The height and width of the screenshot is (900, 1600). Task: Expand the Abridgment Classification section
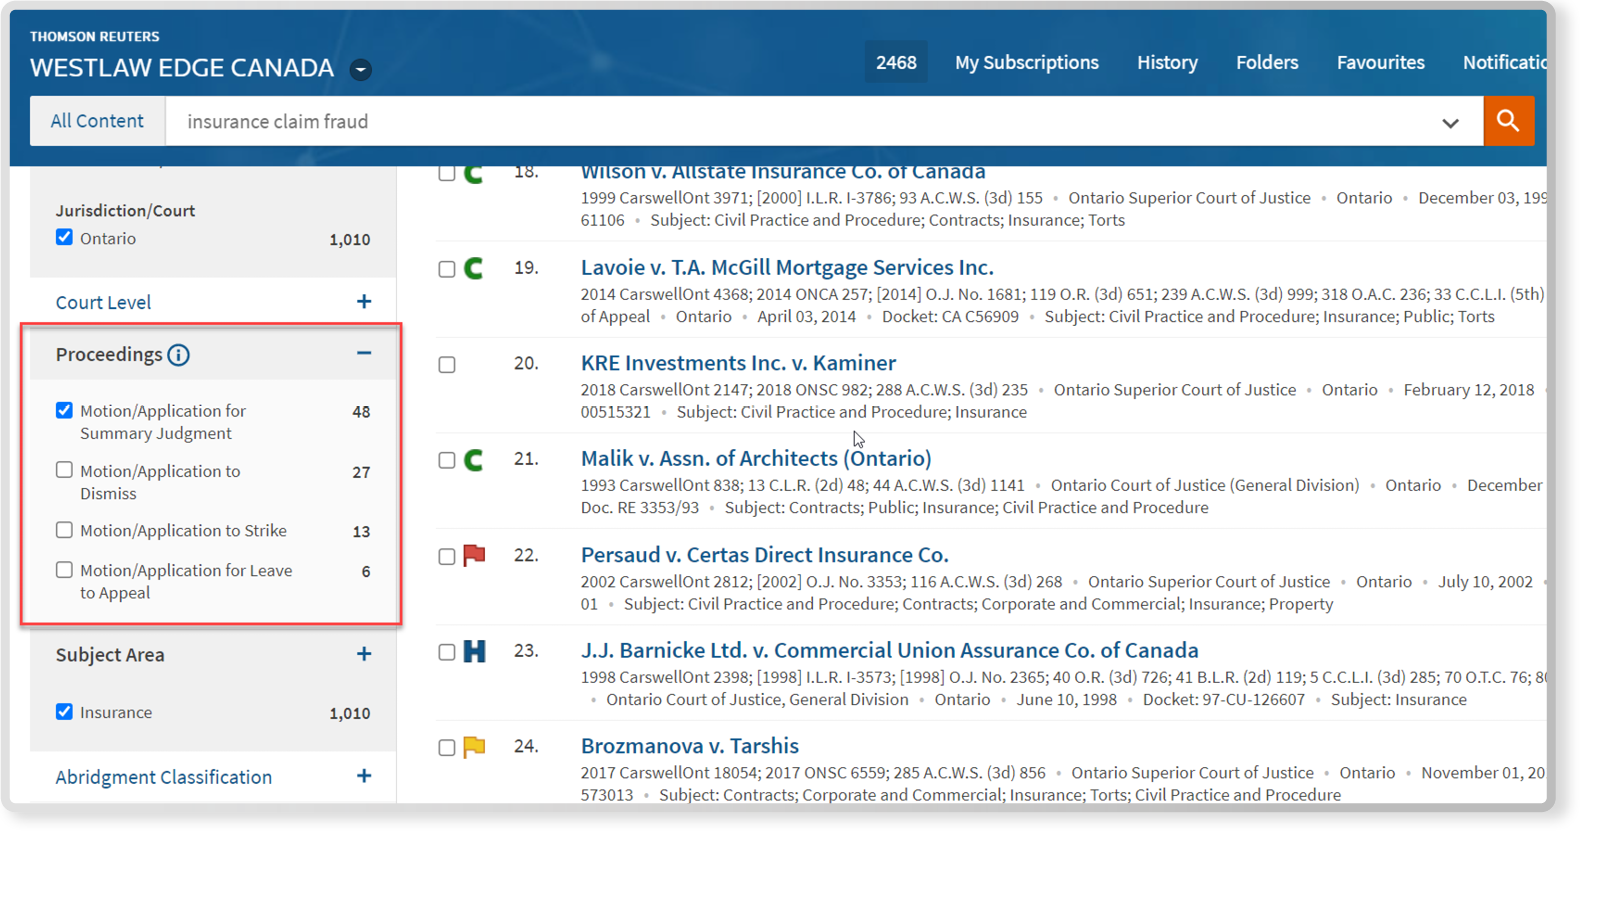tap(364, 776)
